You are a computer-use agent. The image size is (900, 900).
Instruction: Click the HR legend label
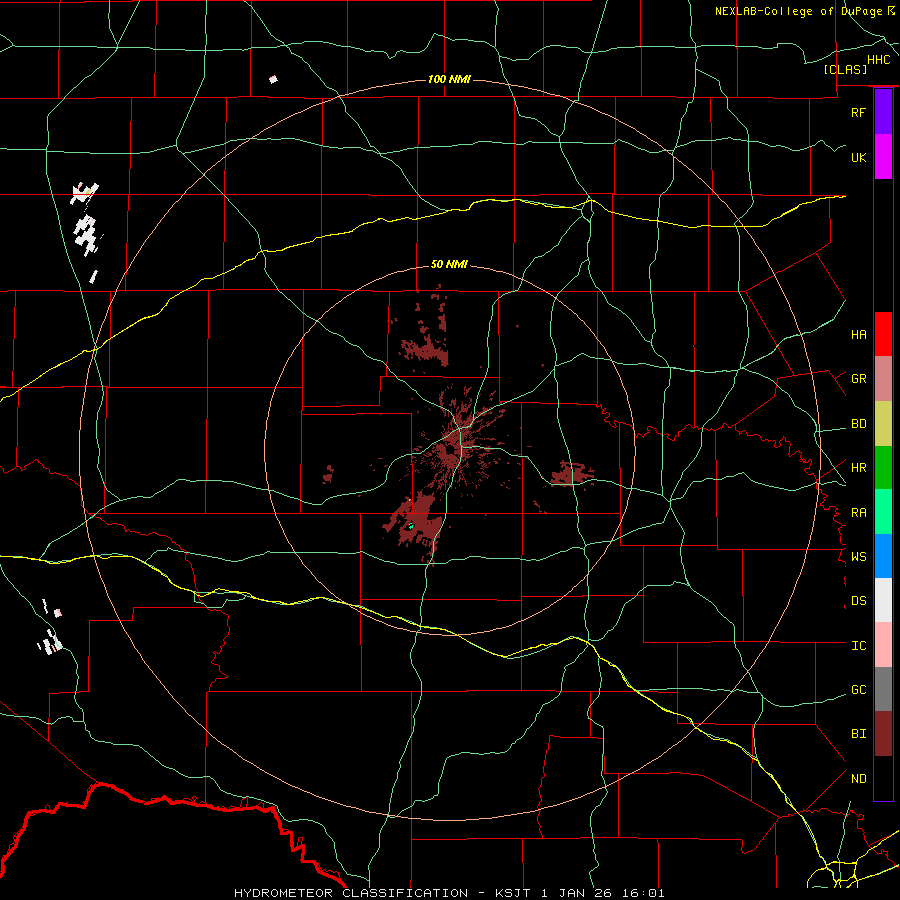tap(859, 468)
